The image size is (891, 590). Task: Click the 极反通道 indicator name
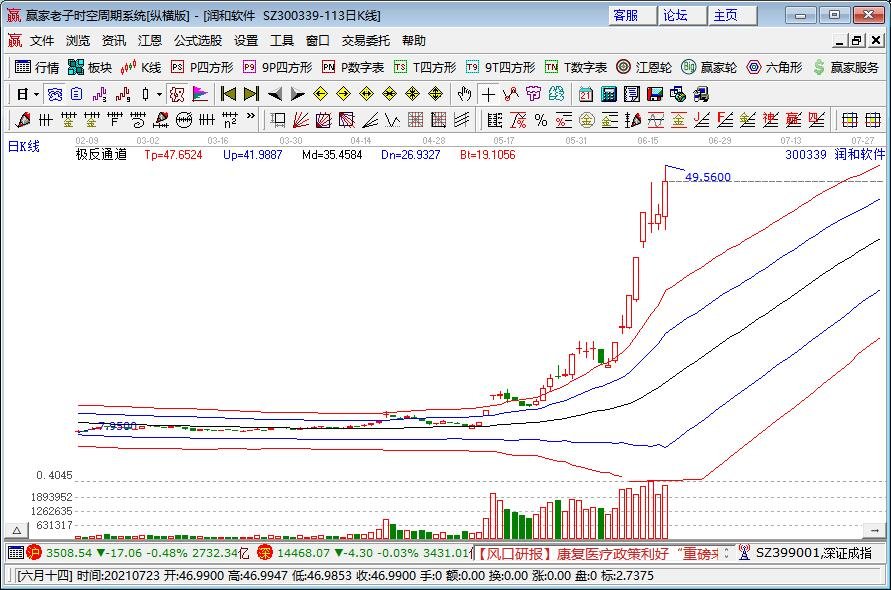click(x=101, y=154)
